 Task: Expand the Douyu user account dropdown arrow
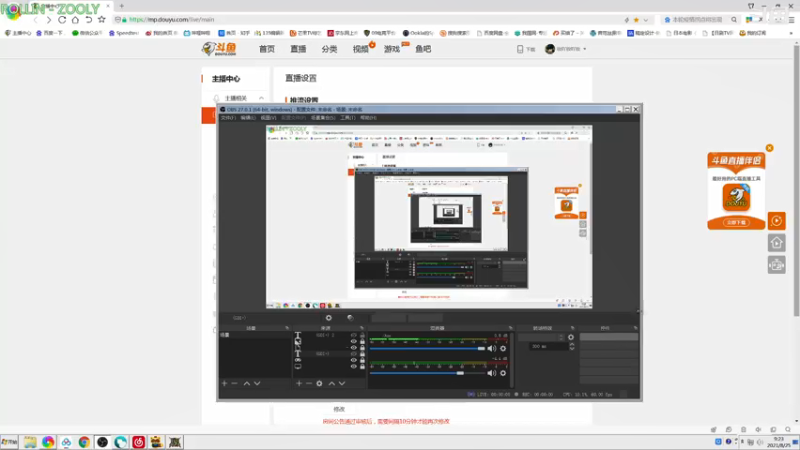coord(585,49)
